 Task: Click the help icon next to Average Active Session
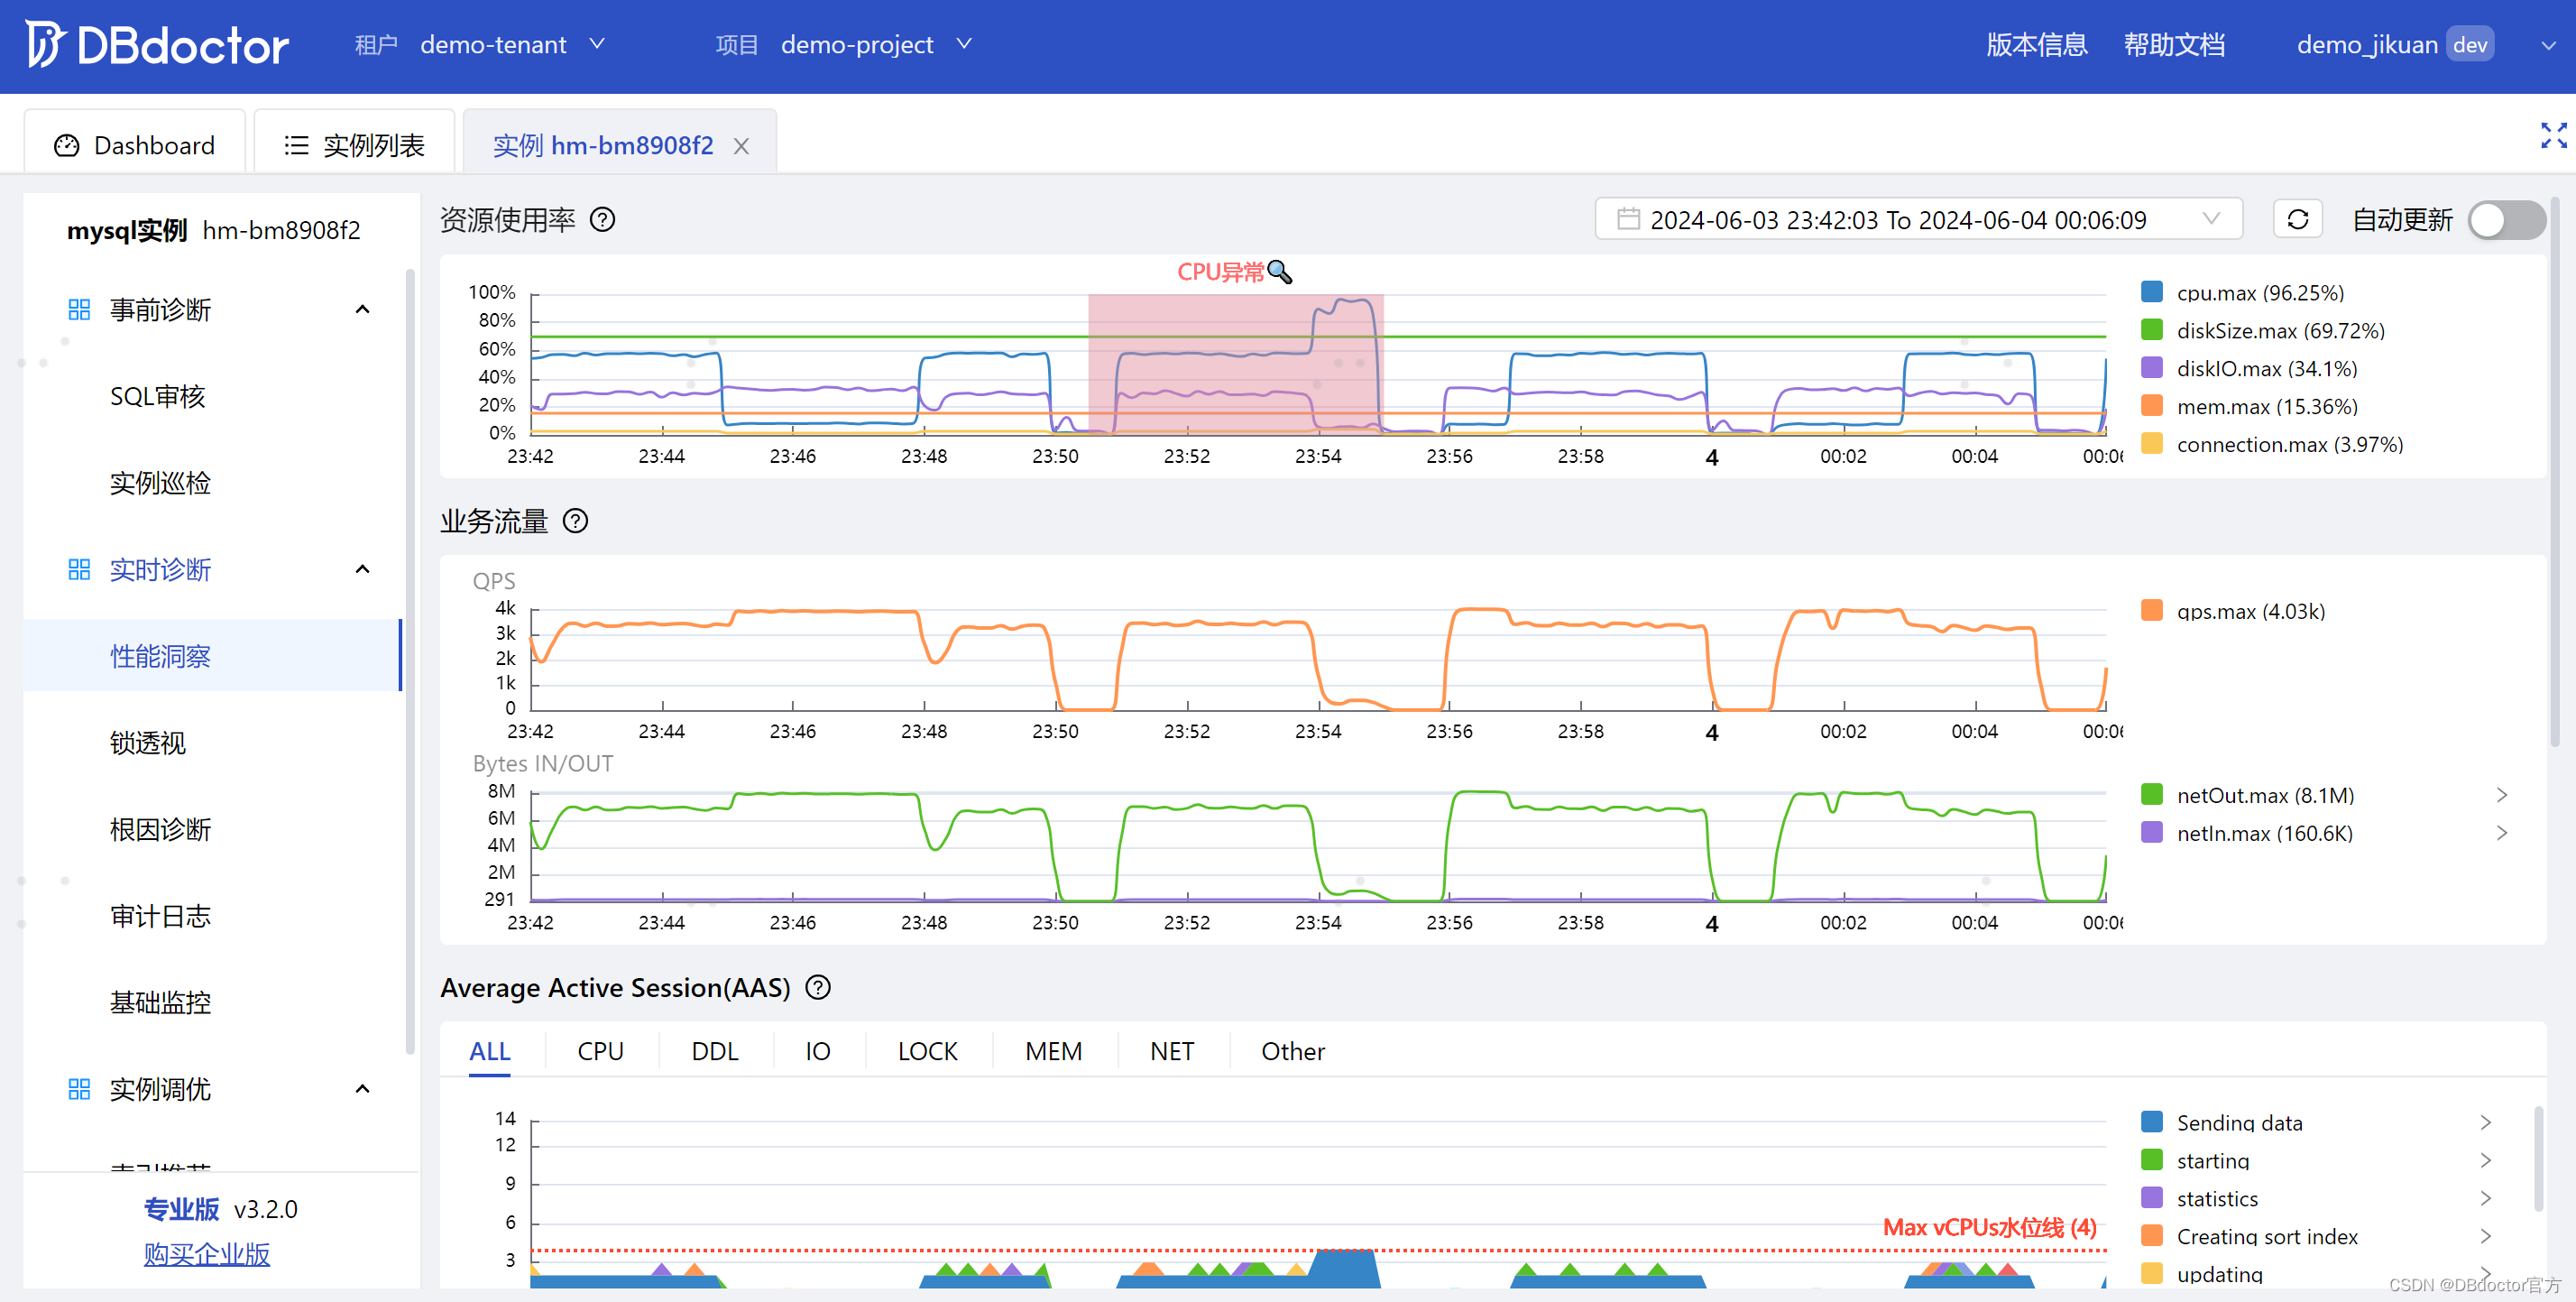pos(818,987)
